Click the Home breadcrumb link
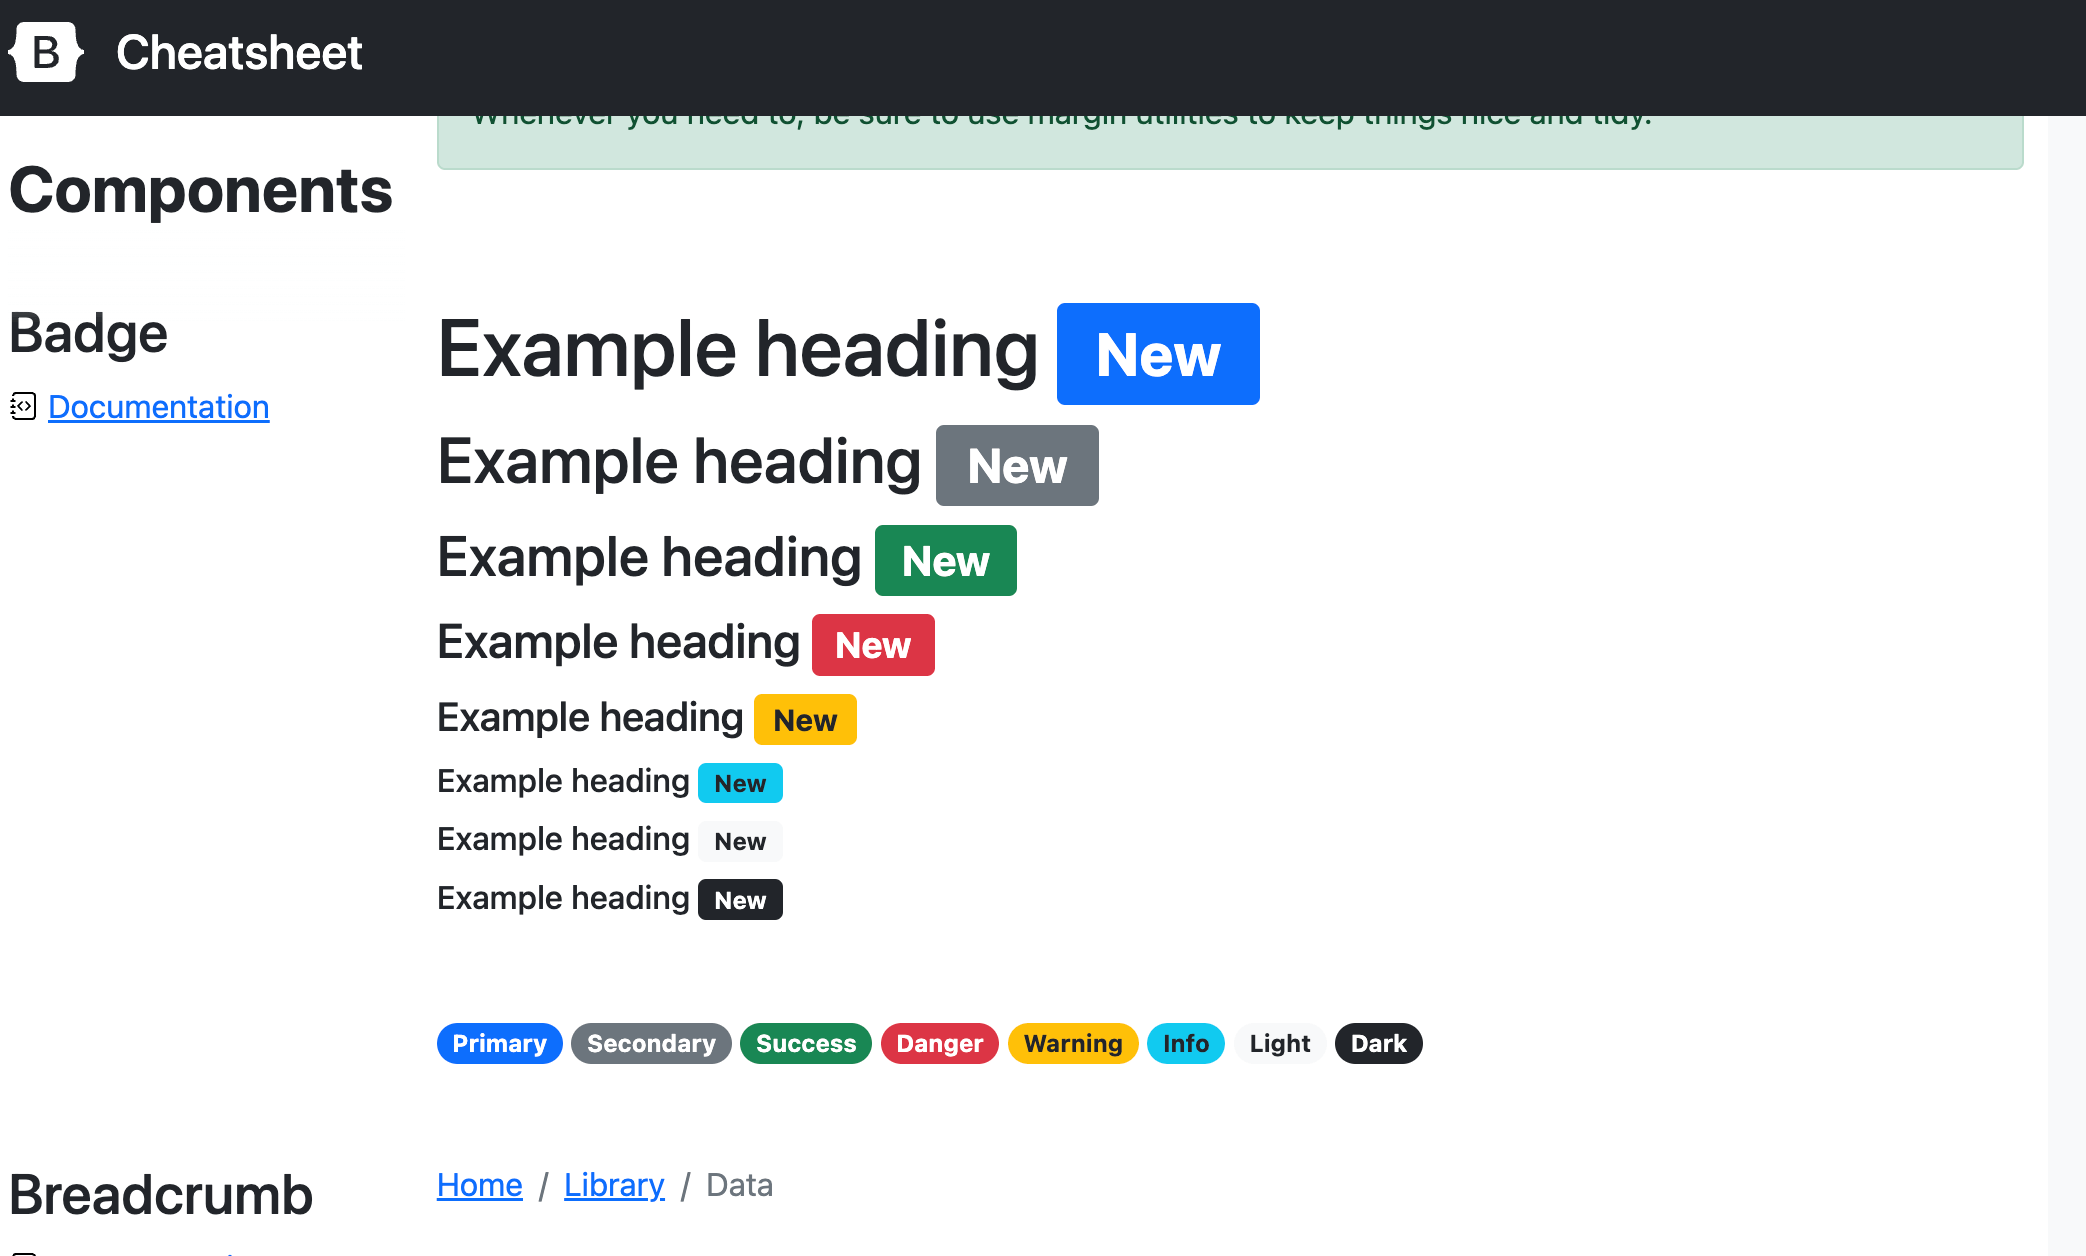This screenshot has height=1256, width=2086. 478,1184
